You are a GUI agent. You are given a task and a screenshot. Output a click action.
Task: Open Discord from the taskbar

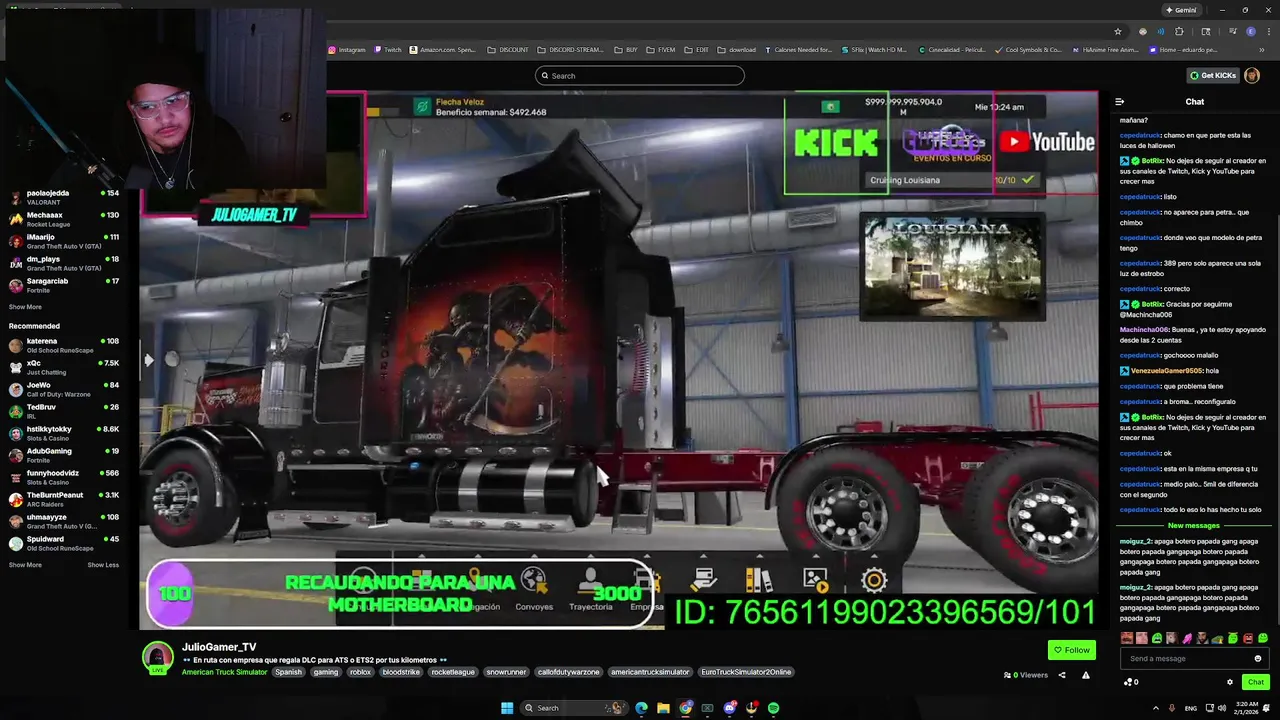tap(730, 708)
